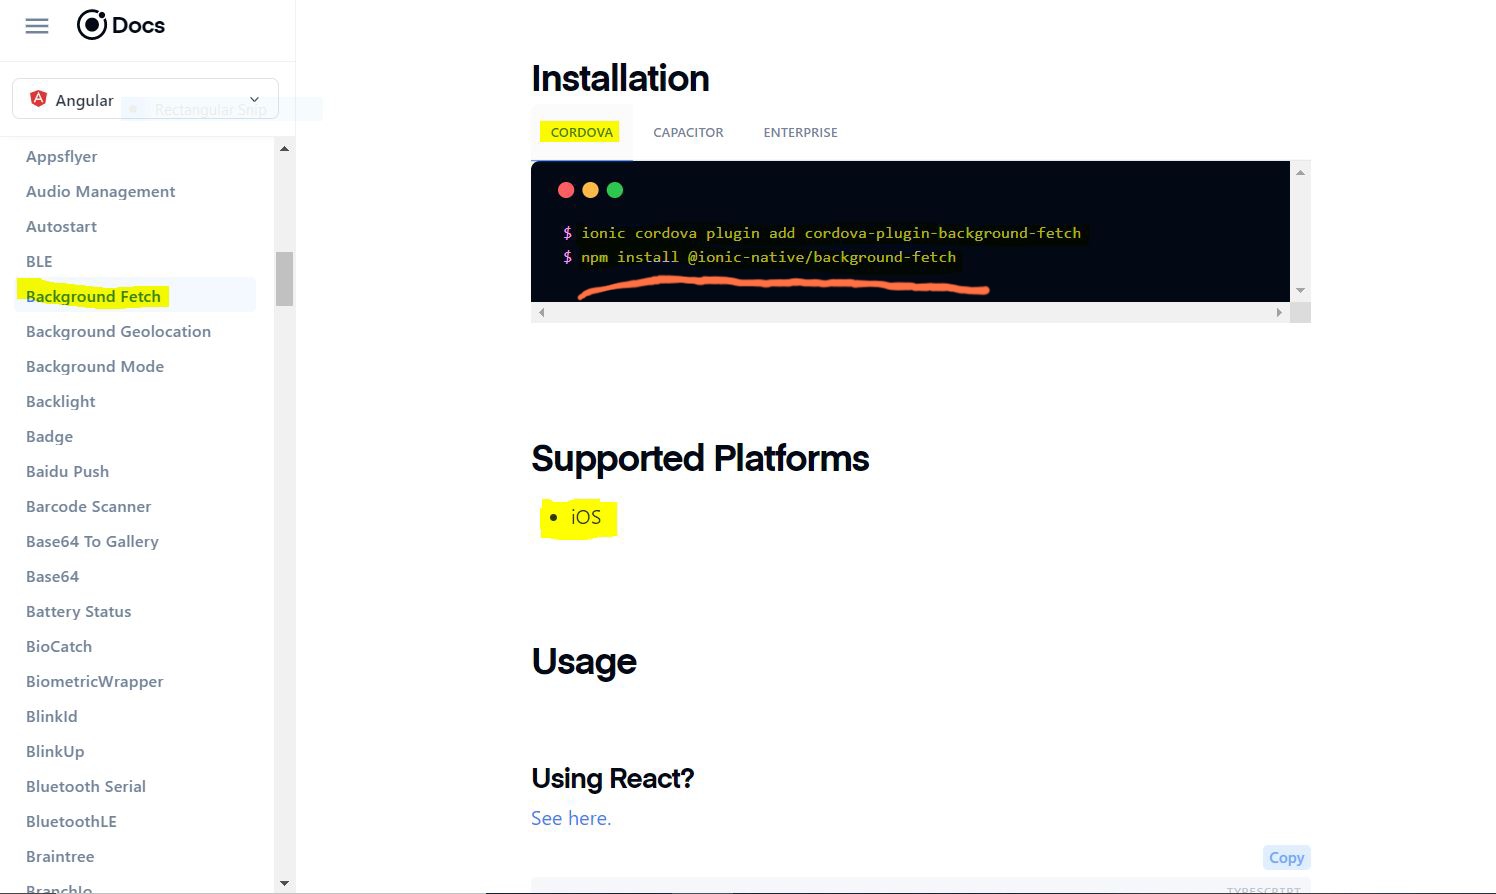Viewport: 1496px width, 894px height.
Task: Click the Angular framework icon
Action: 38,99
